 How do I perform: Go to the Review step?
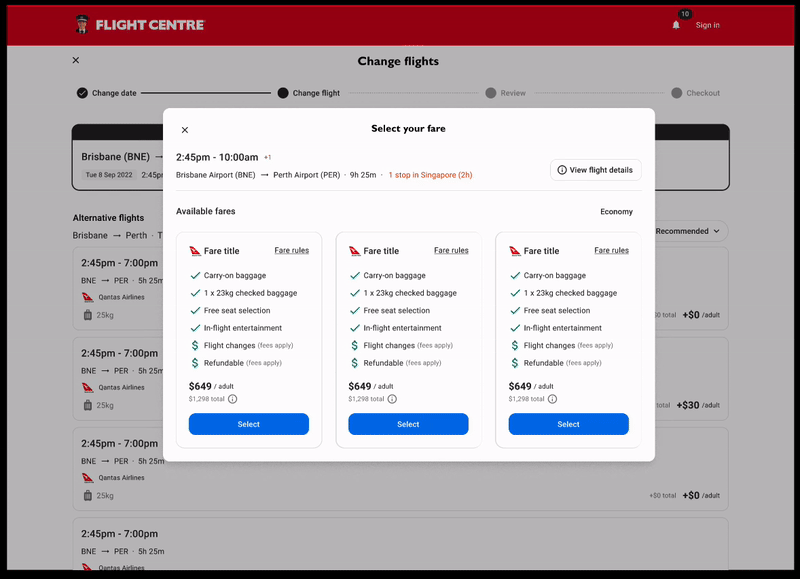pyautogui.click(x=505, y=93)
